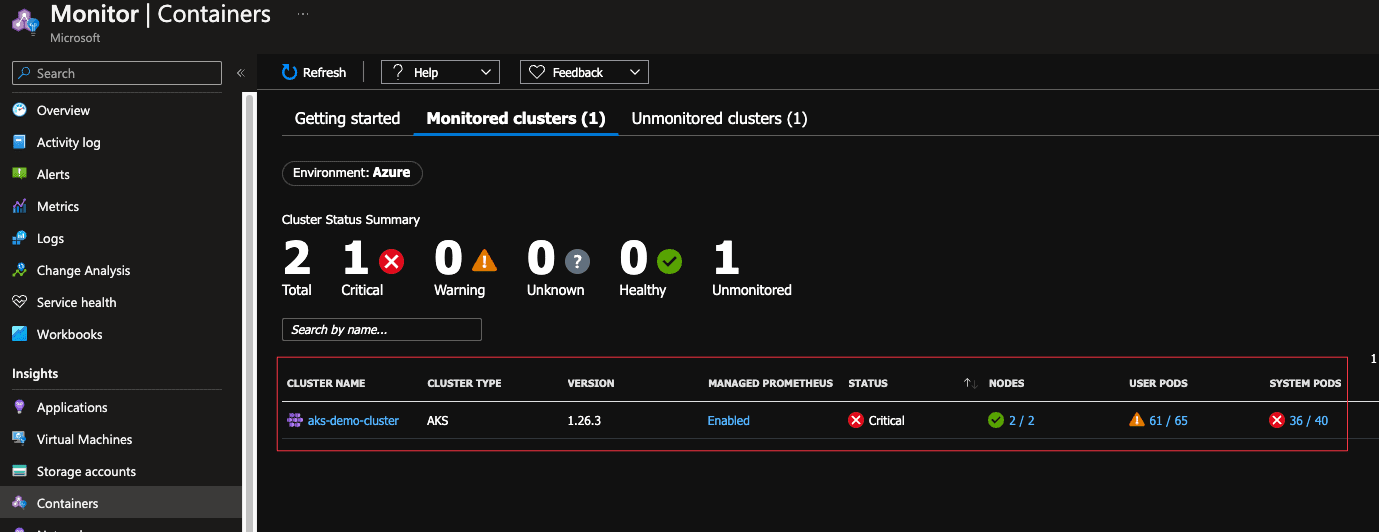The image size is (1379, 532).
Task: Sort by the Version column header
Action: (x=591, y=383)
